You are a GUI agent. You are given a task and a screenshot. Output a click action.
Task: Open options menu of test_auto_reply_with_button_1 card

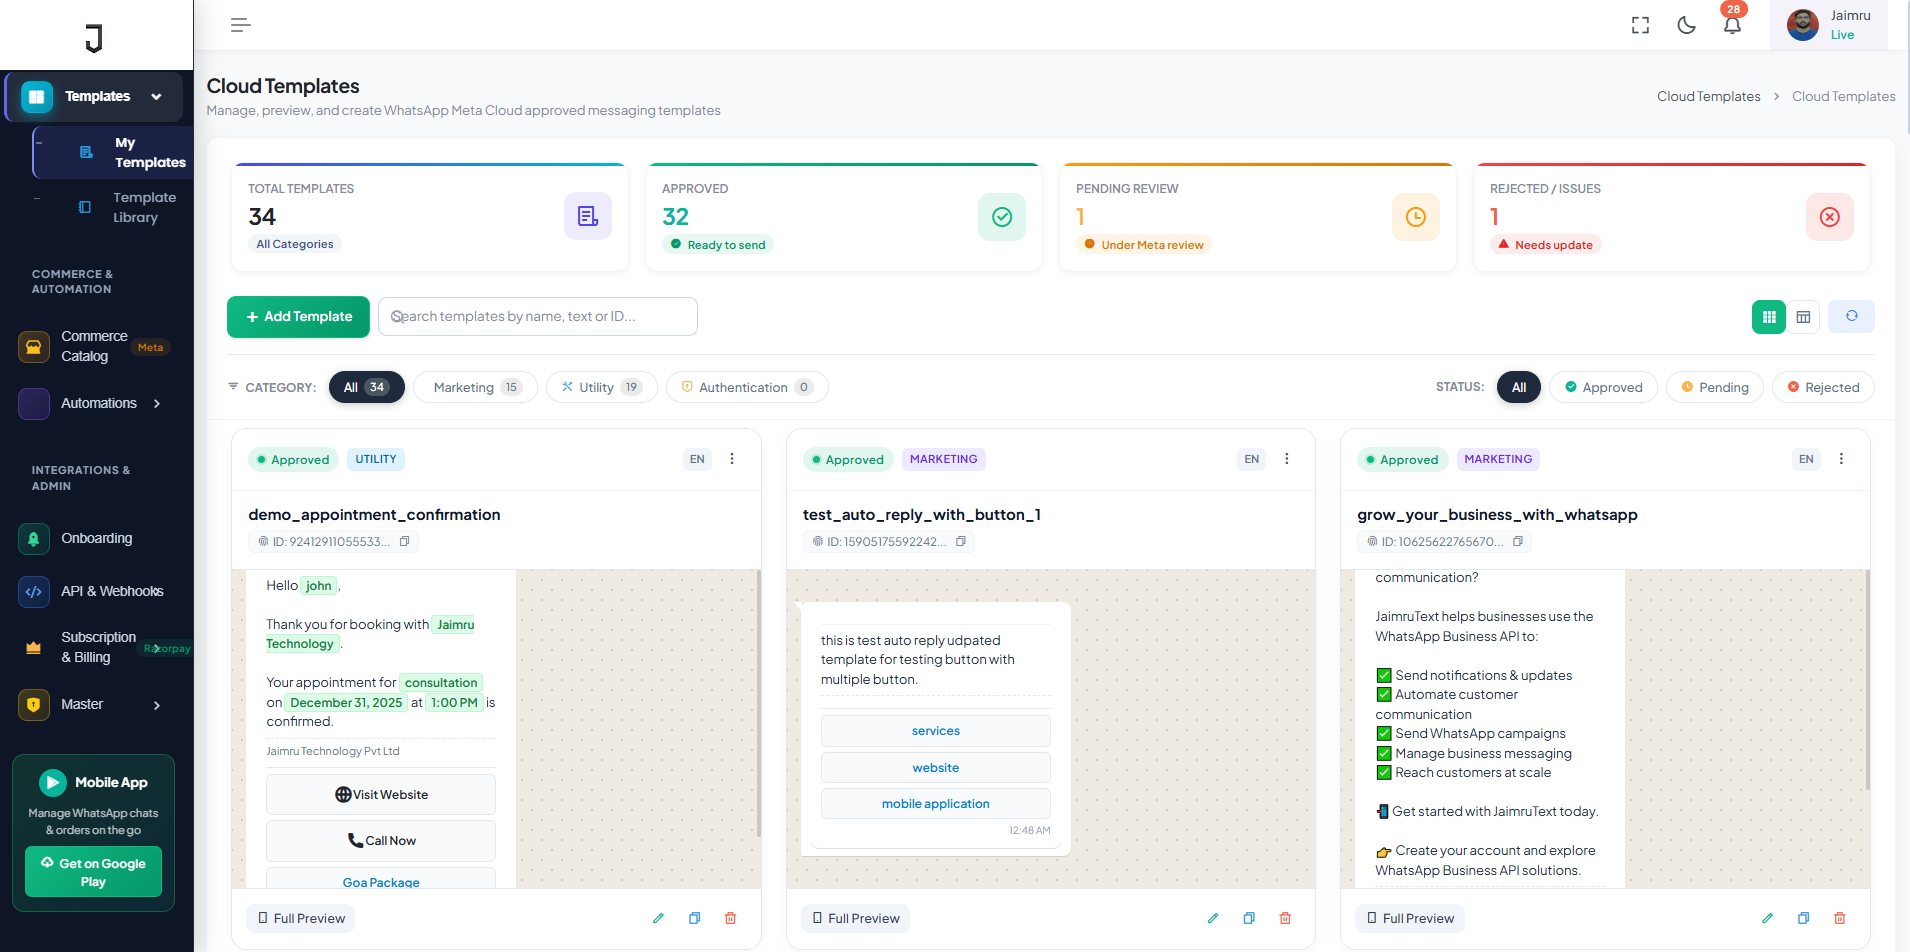tap(1286, 459)
